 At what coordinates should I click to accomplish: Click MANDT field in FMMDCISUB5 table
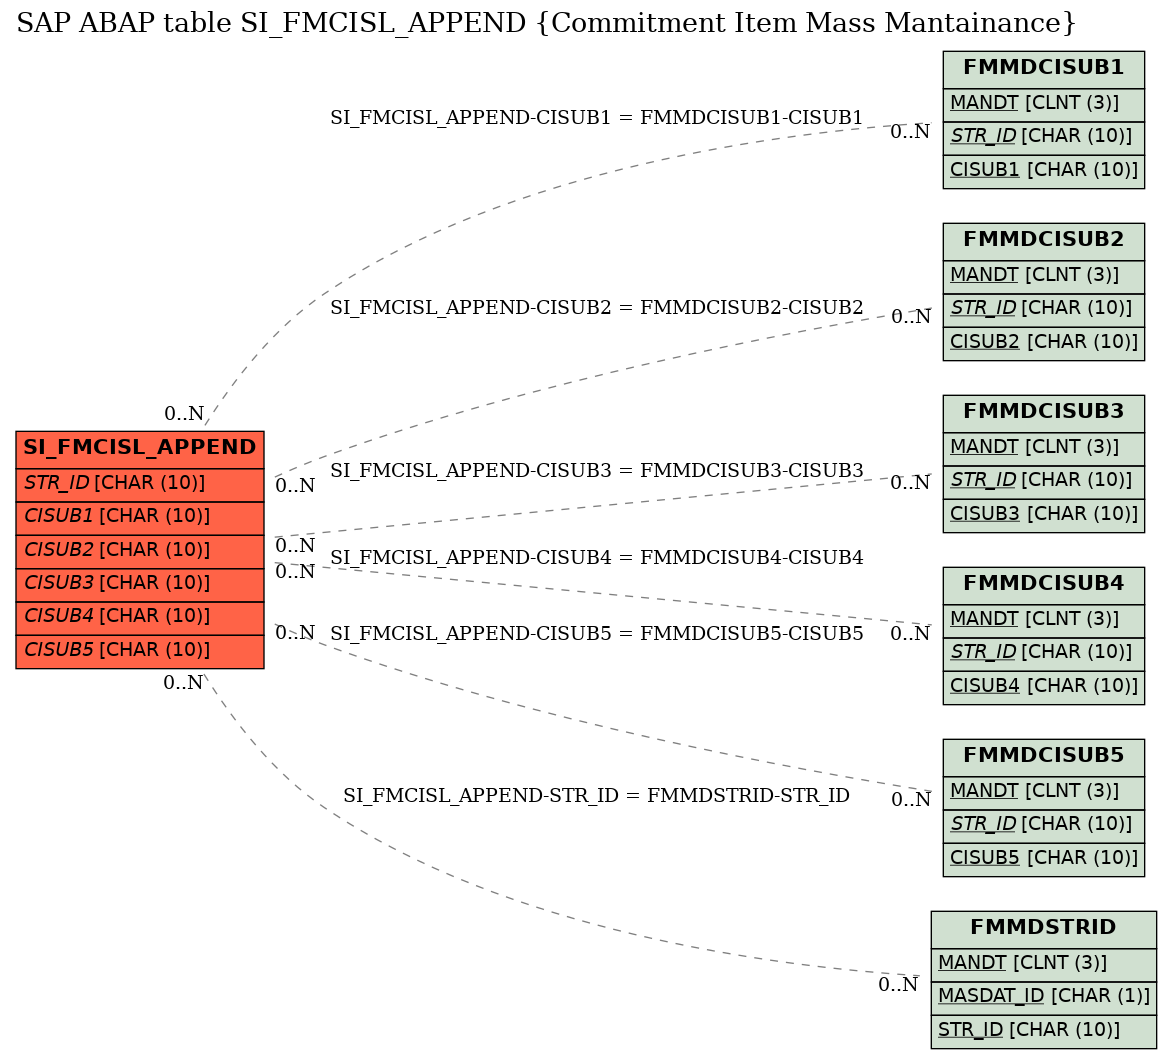1043,793
